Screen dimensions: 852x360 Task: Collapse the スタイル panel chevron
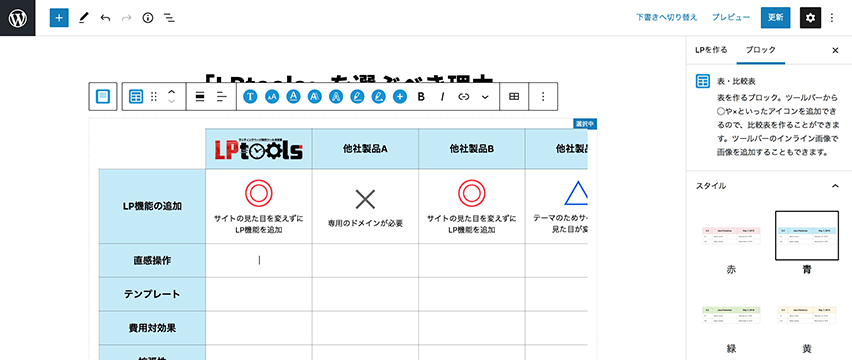(x=835, y=186)
